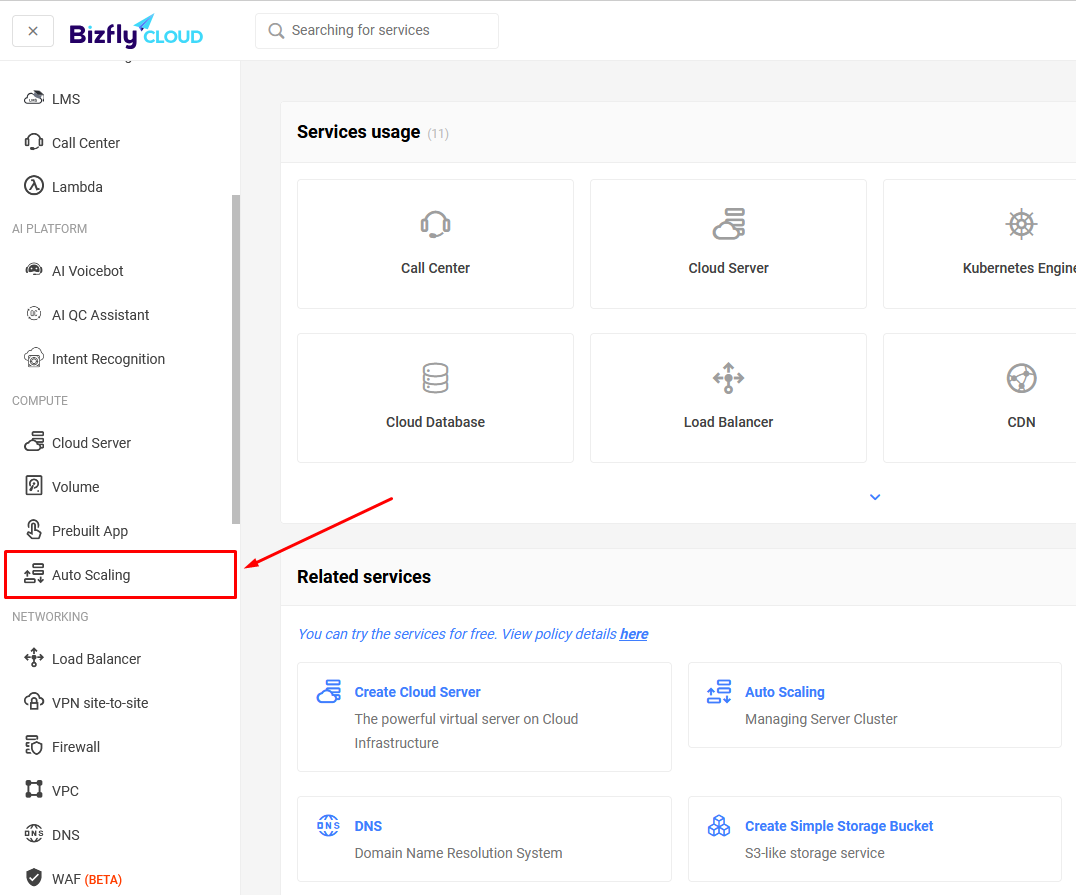Select the Lambda icon in sidebar
This screenshot has height=895, width=1076.
point(34,186)
